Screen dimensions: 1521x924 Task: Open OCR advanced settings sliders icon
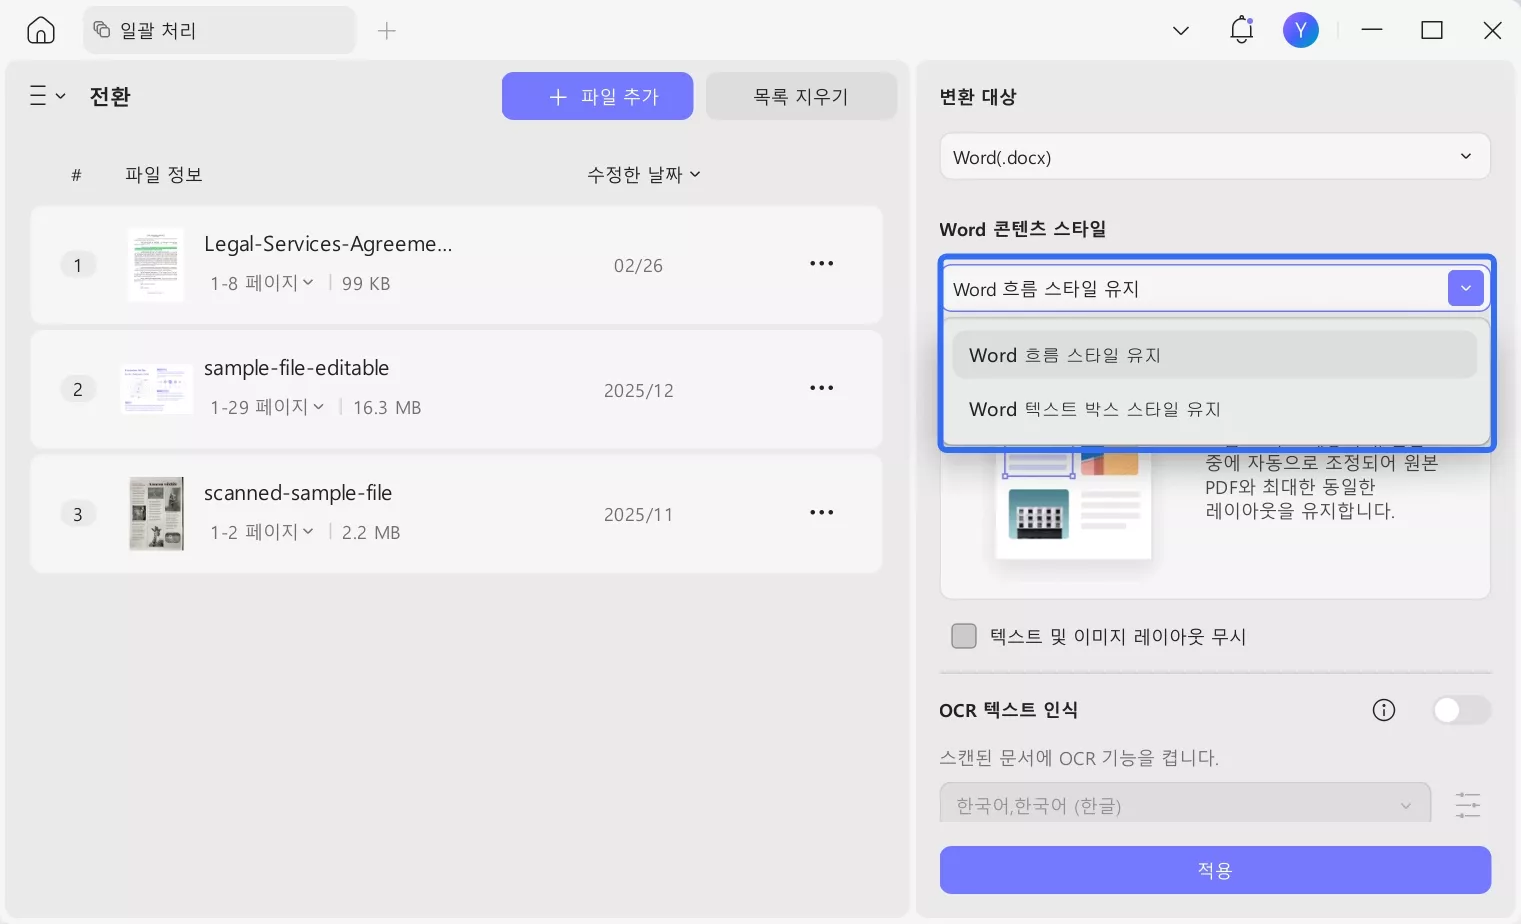click(1467, 804)
